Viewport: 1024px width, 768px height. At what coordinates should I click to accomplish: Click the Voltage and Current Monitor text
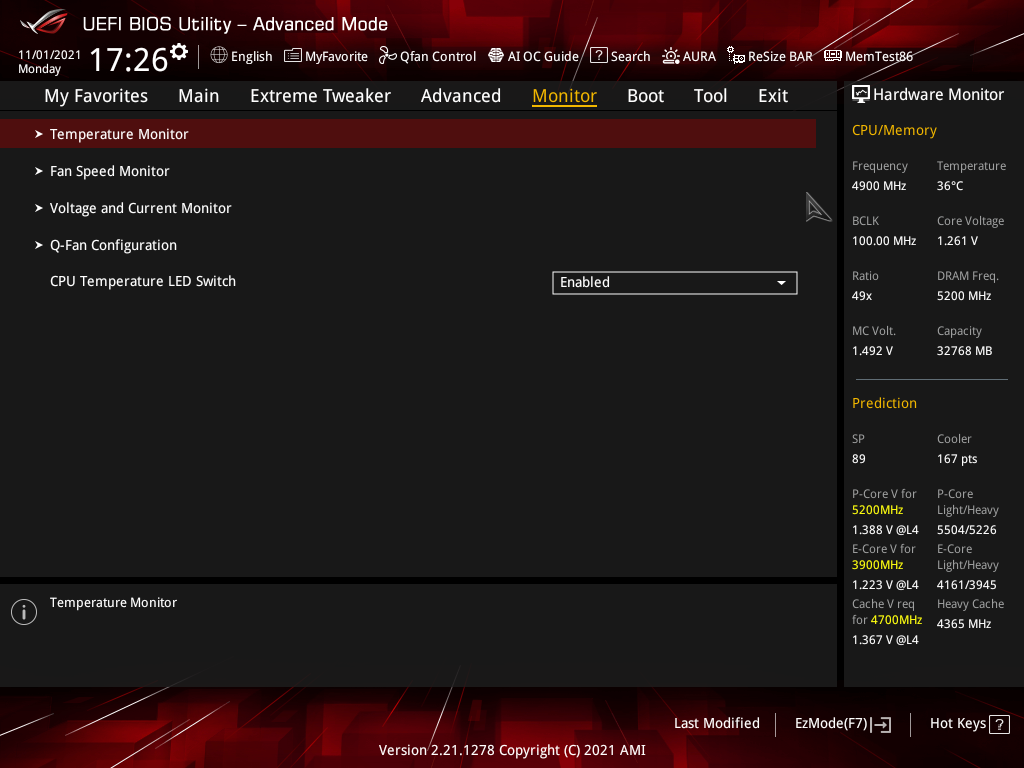click(x=140, y=208)
